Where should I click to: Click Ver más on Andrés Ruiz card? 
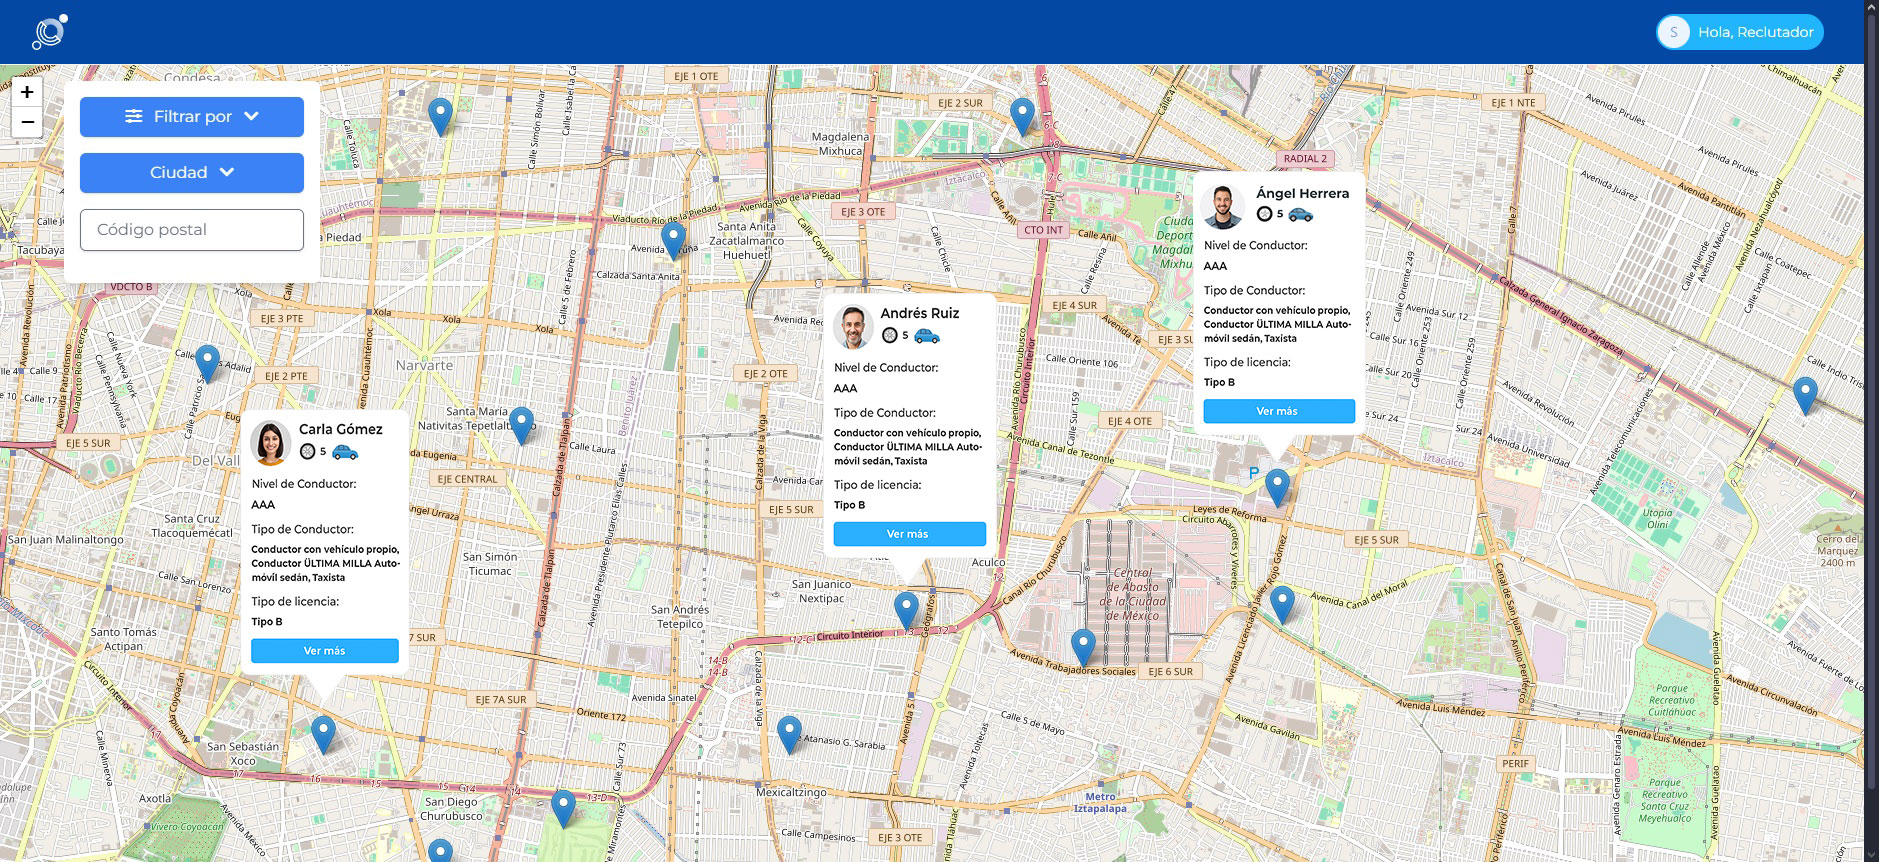(909, 534)
